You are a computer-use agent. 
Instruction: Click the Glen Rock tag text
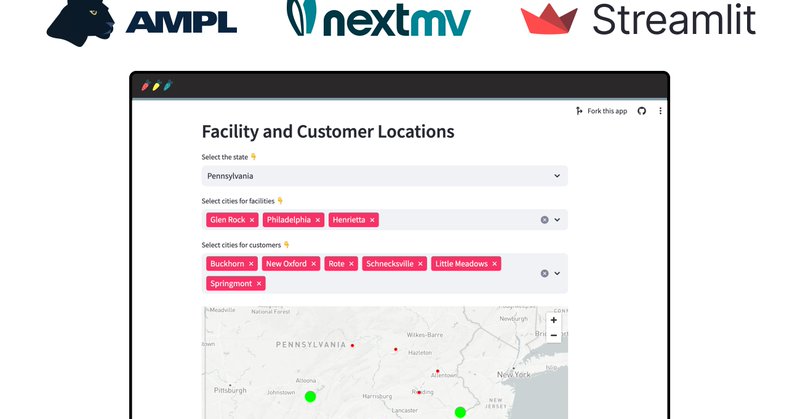[228, 220]
